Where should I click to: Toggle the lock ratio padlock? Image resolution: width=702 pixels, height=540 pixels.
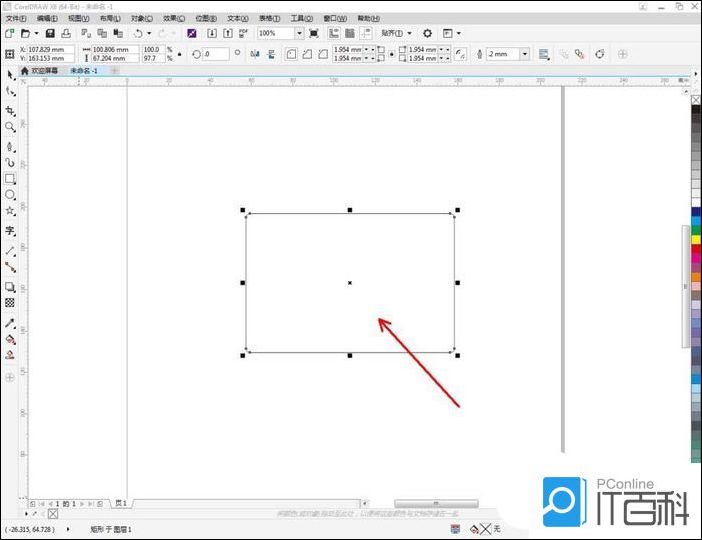(x=180, y=54)
